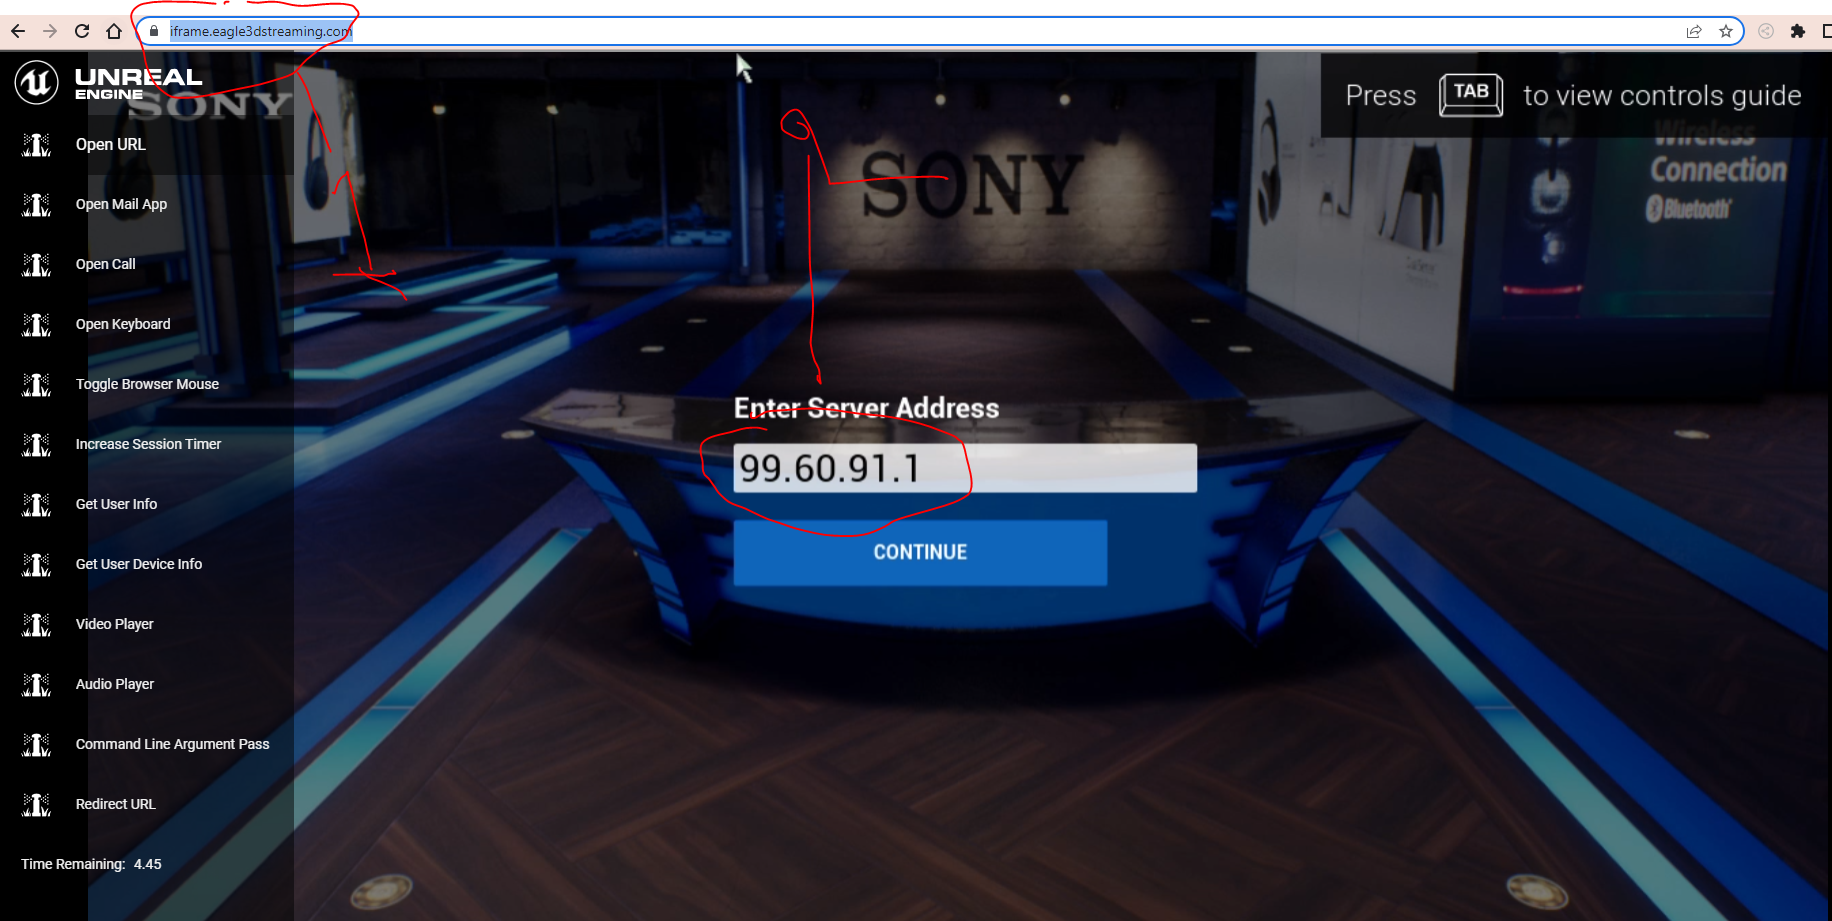Click the icon next to Increase Session Timer
The width and height of the screenshot is (1832, 921).
coord(37,445)
